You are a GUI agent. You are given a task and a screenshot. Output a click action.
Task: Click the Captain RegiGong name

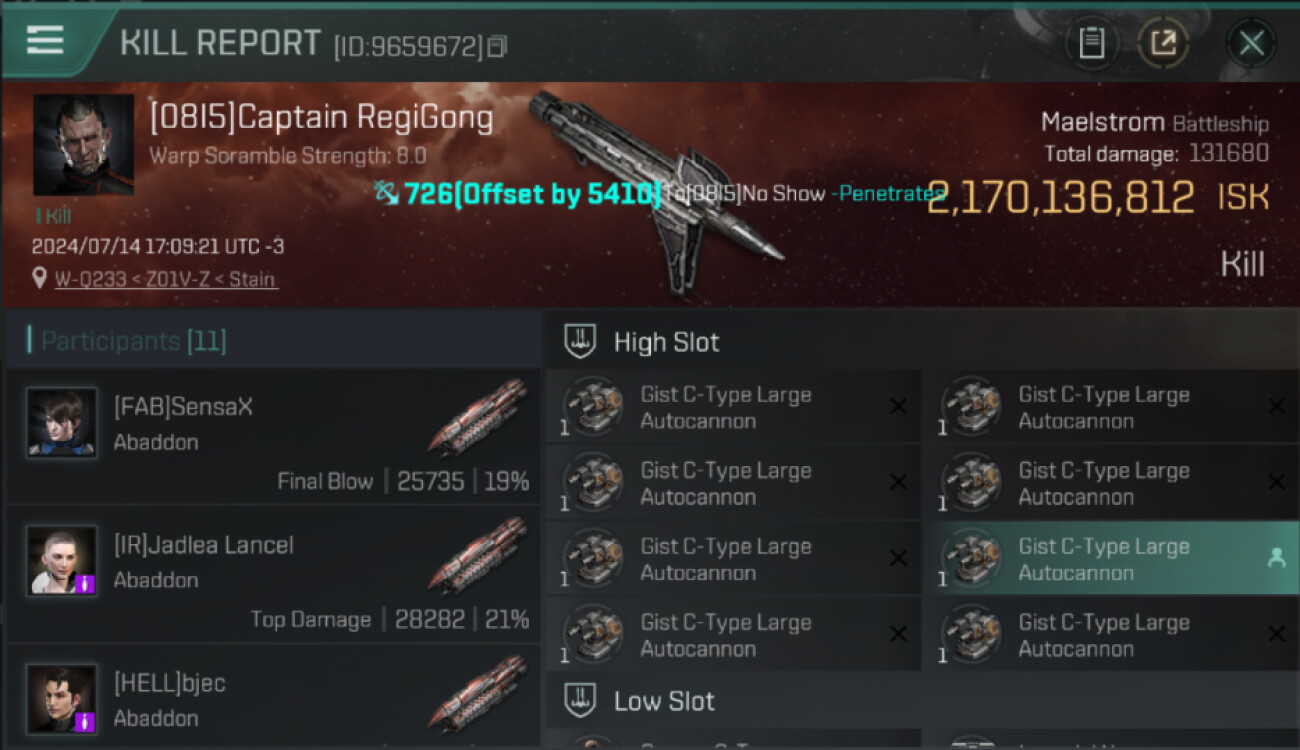pyautogui.click(x=321, y=119)
